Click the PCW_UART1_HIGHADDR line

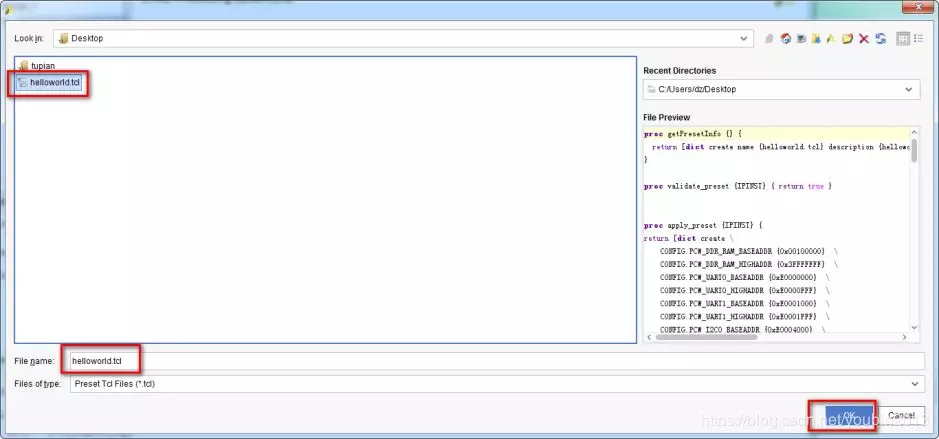tap(744, 317)
